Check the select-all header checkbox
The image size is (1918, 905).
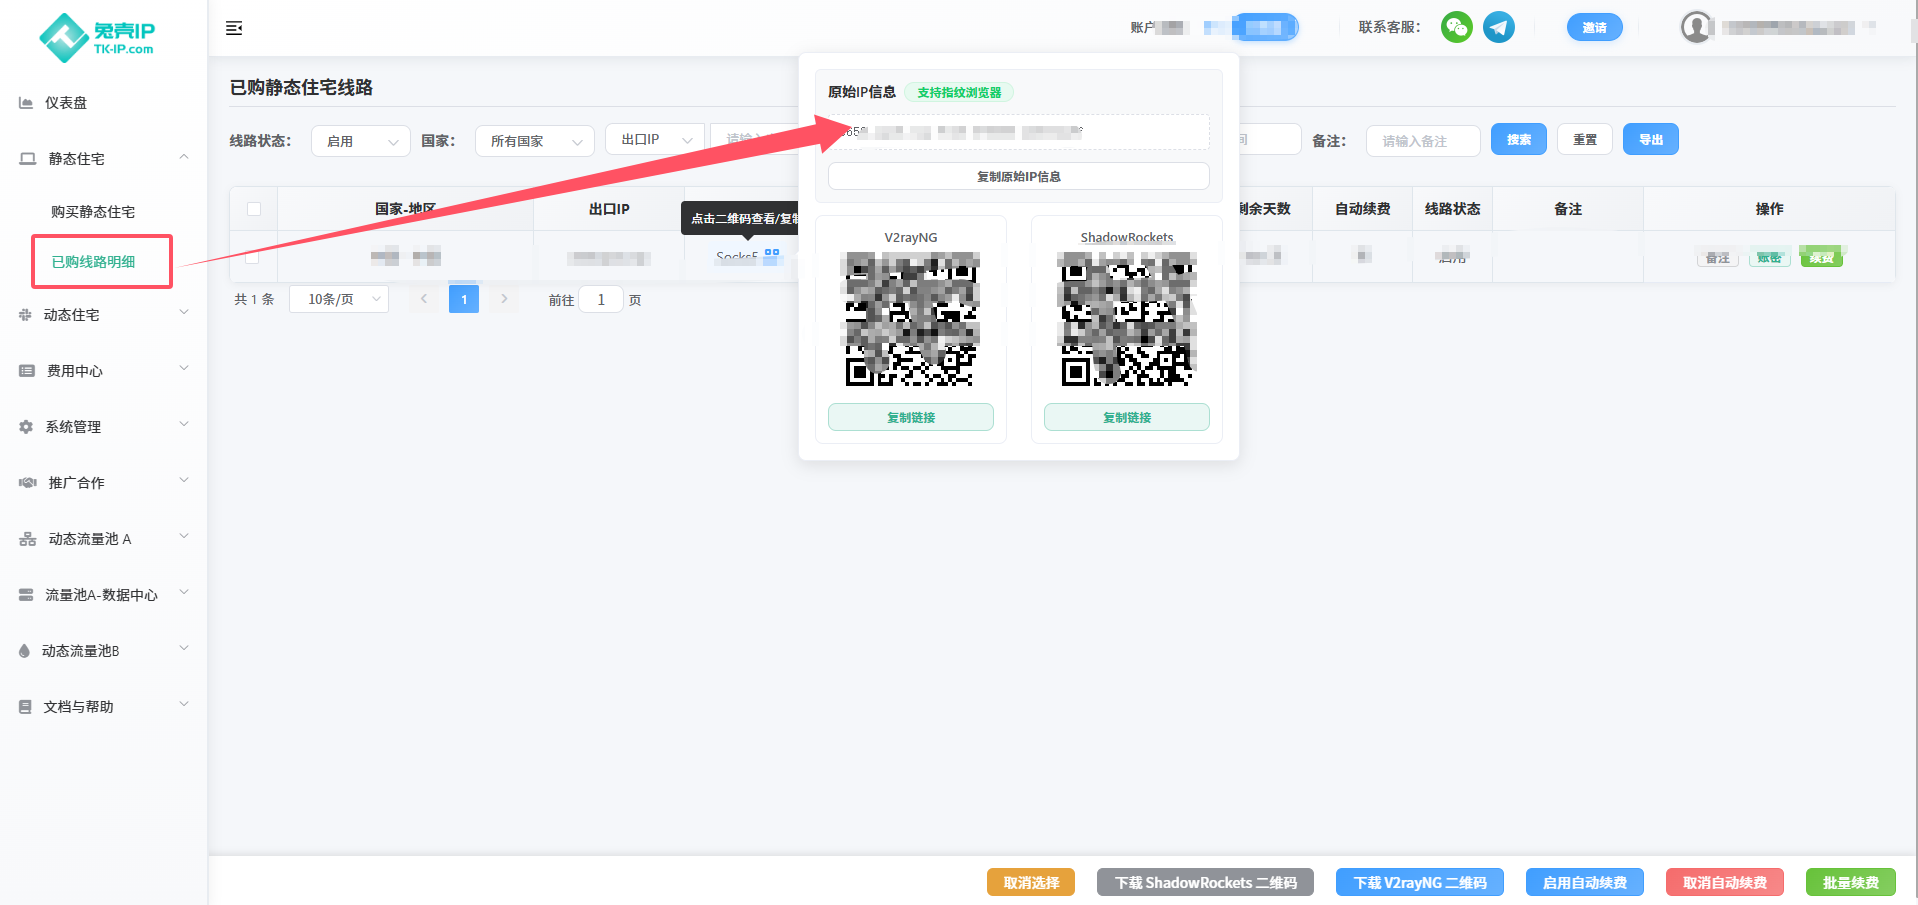[254, 209]
